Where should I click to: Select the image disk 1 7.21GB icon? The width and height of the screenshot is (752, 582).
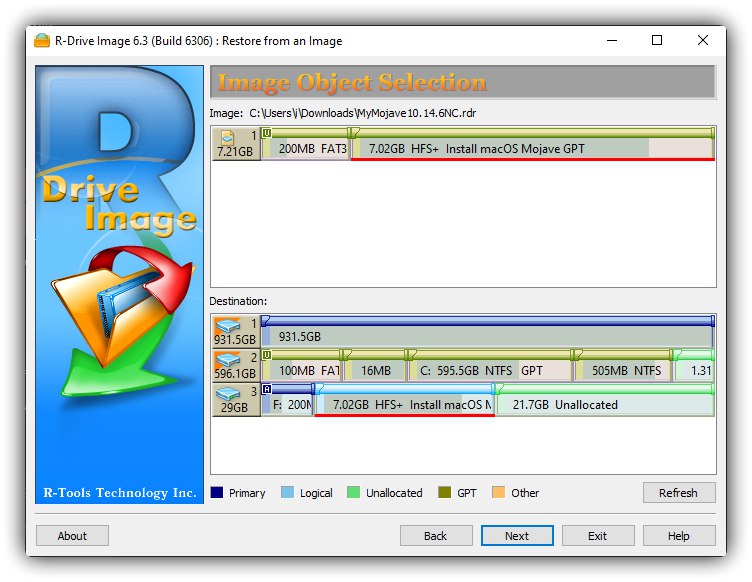(236, 144)
